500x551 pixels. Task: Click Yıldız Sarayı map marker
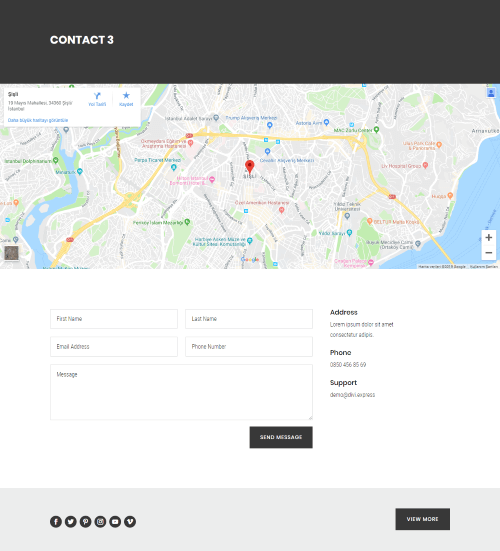click(349, 232)
